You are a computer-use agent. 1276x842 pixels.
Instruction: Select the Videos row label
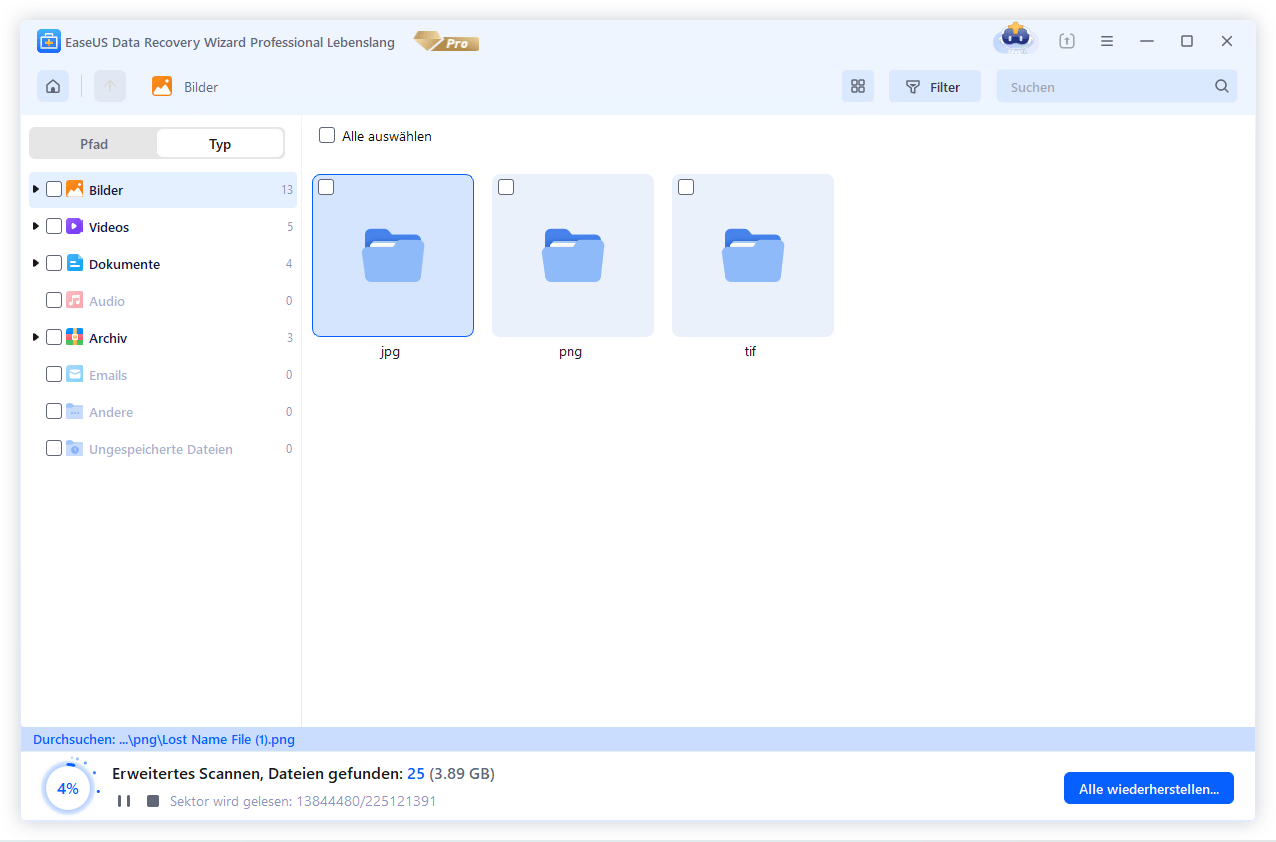click(x=109, y=227)
